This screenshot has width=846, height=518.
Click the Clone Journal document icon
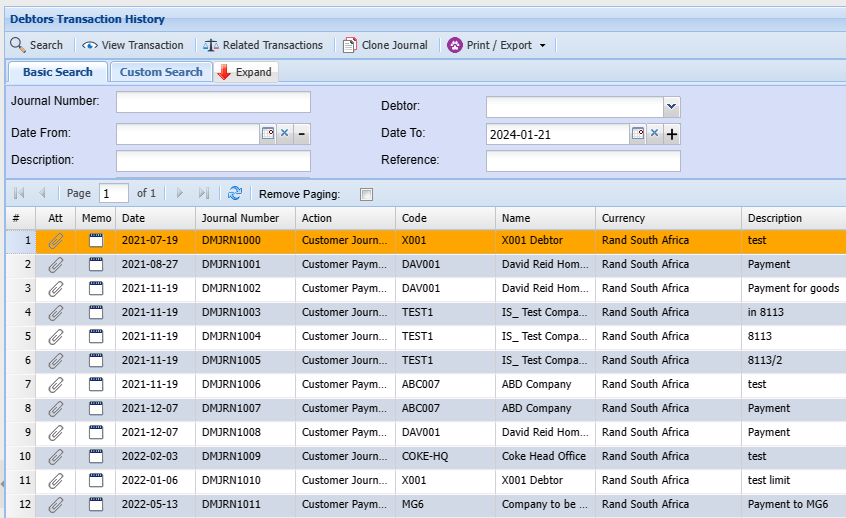pyautogui.click(x=349, y=45)
